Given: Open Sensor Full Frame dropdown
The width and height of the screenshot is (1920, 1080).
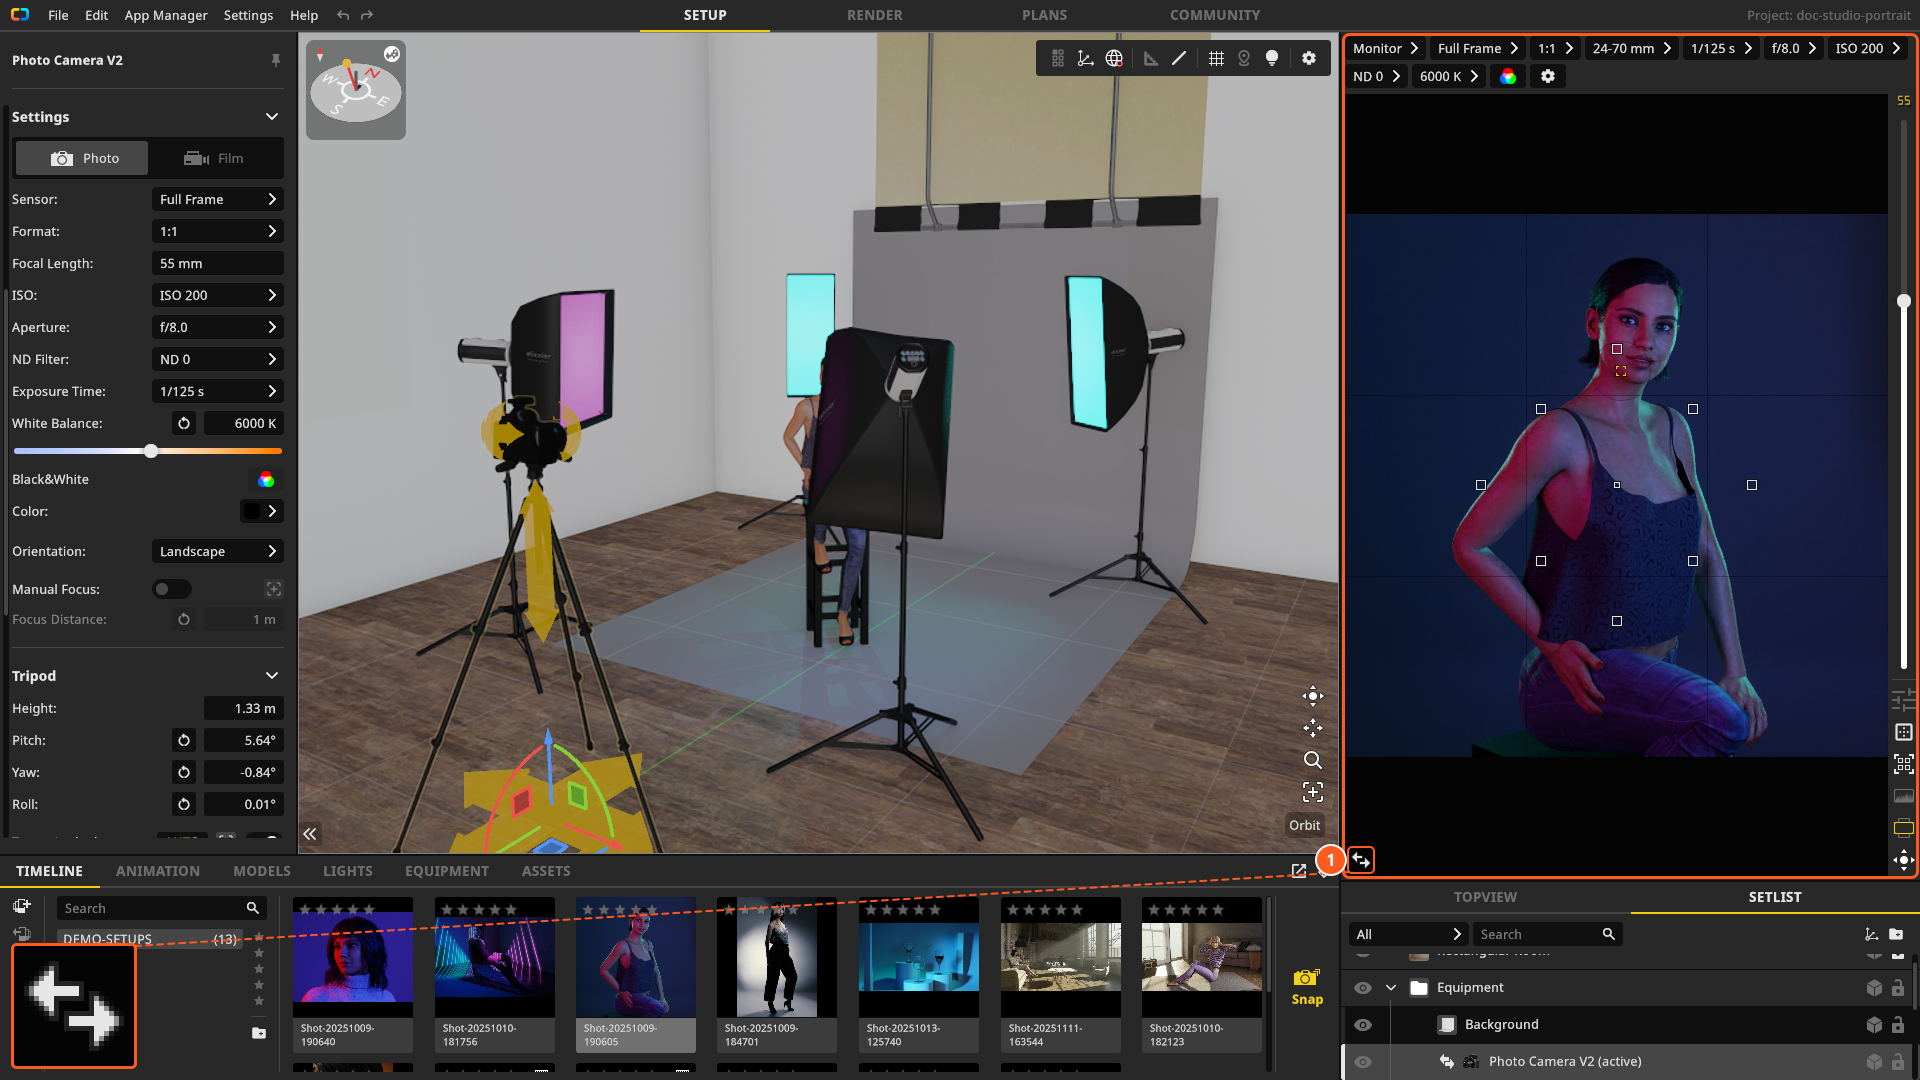Looking at the screenshot, I should pyautogui.click(x=218, y=200).
